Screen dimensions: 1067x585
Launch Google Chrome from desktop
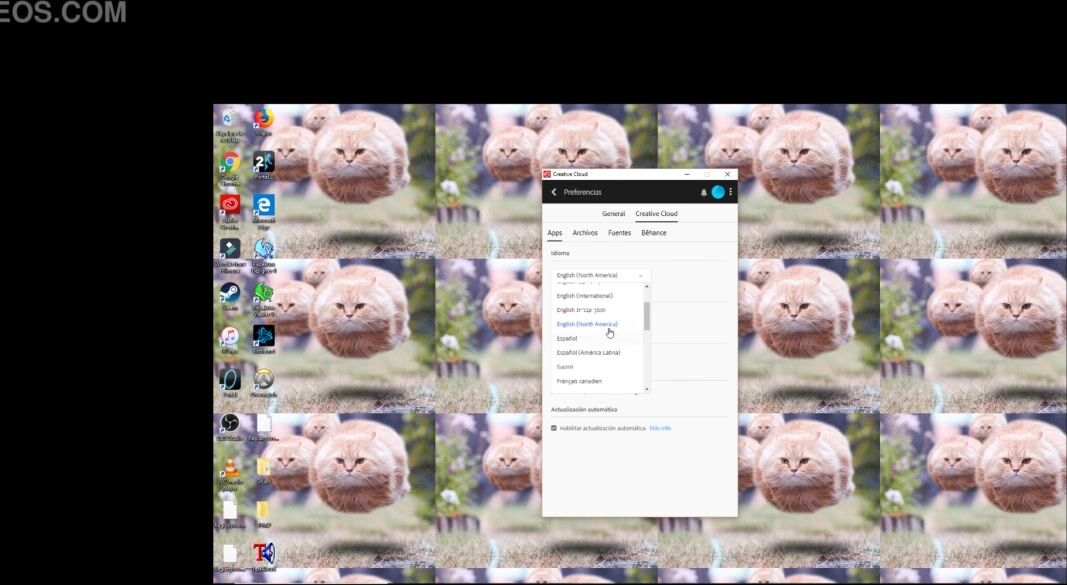pos(230,163)
